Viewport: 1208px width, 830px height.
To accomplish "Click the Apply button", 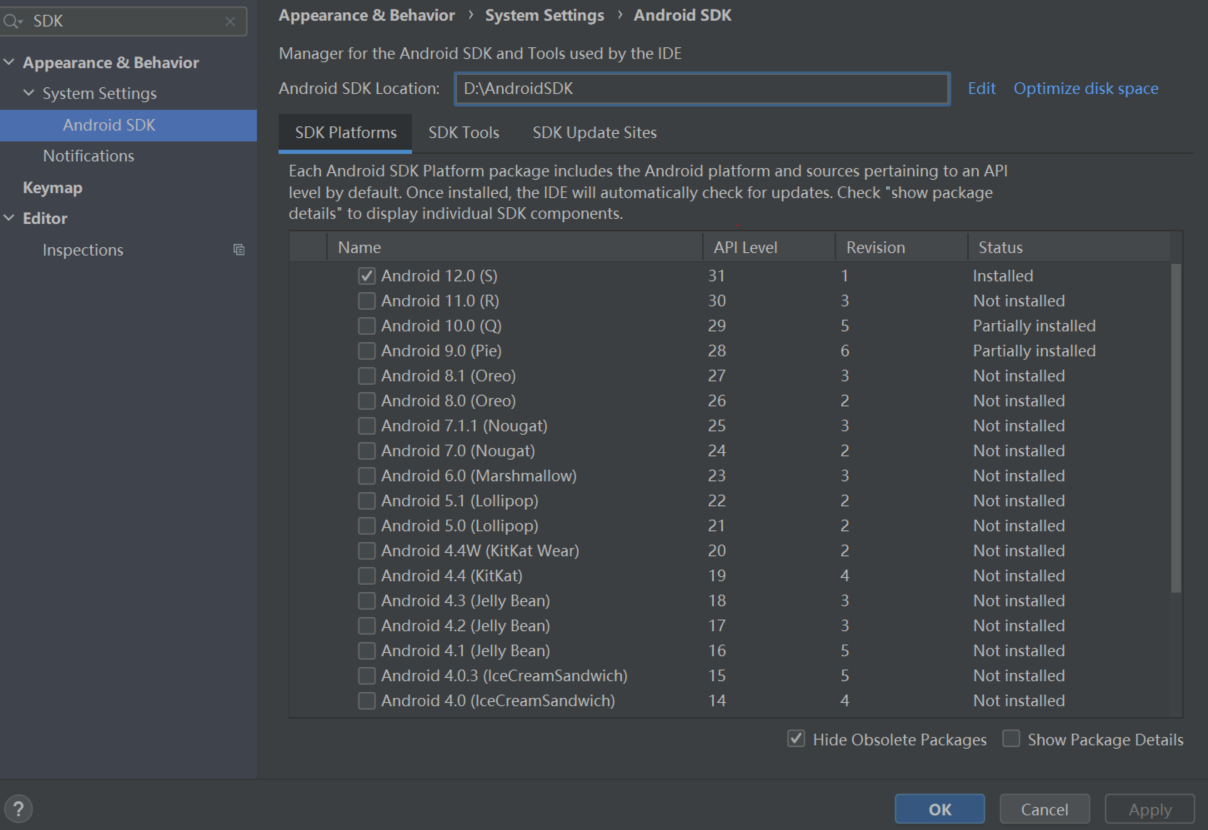I will (1150, 809).
